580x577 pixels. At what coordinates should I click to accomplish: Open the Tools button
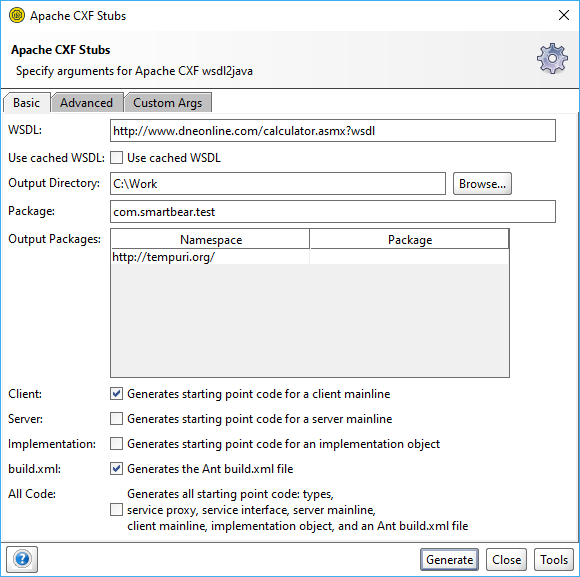(554, 560)
